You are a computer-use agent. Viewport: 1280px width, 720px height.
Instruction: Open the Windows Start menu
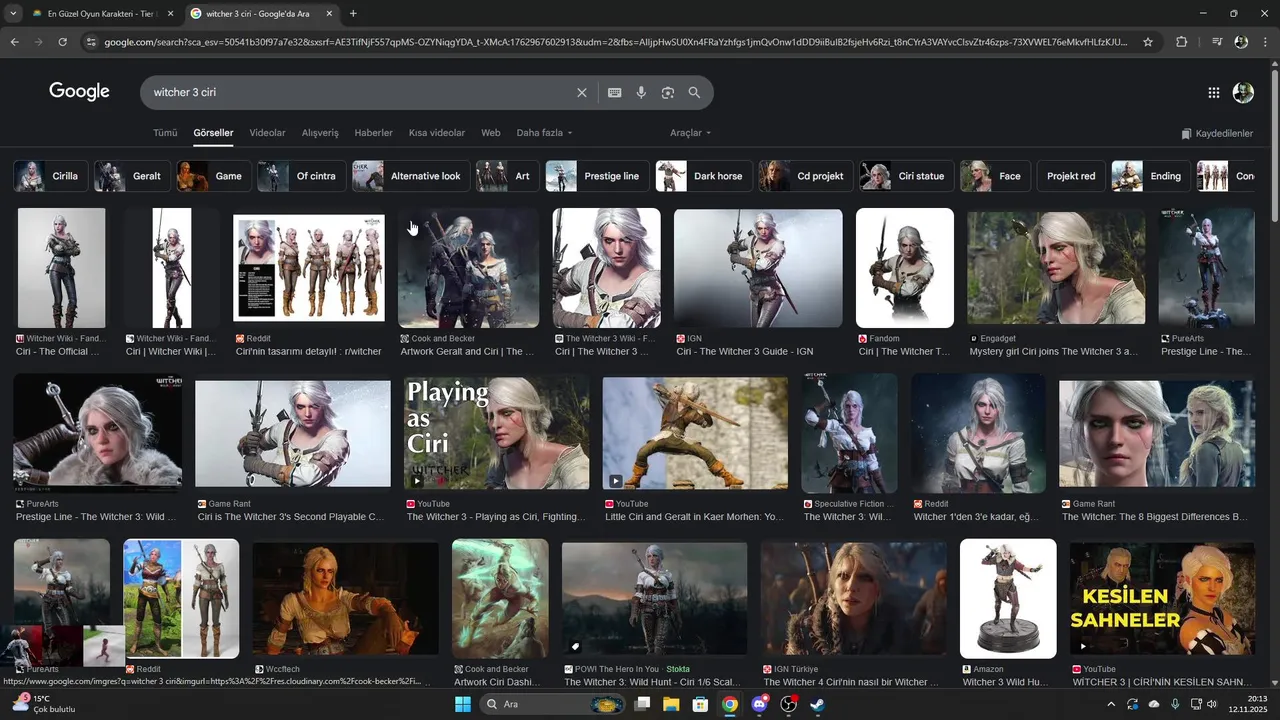[x=462, y=704]
